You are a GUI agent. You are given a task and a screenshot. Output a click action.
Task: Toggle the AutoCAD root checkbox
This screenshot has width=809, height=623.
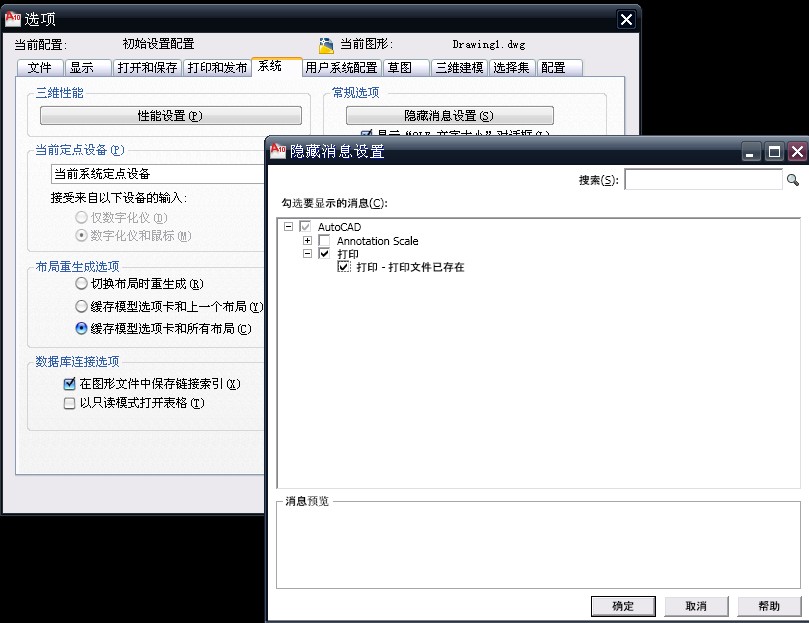tap(305, 226)
